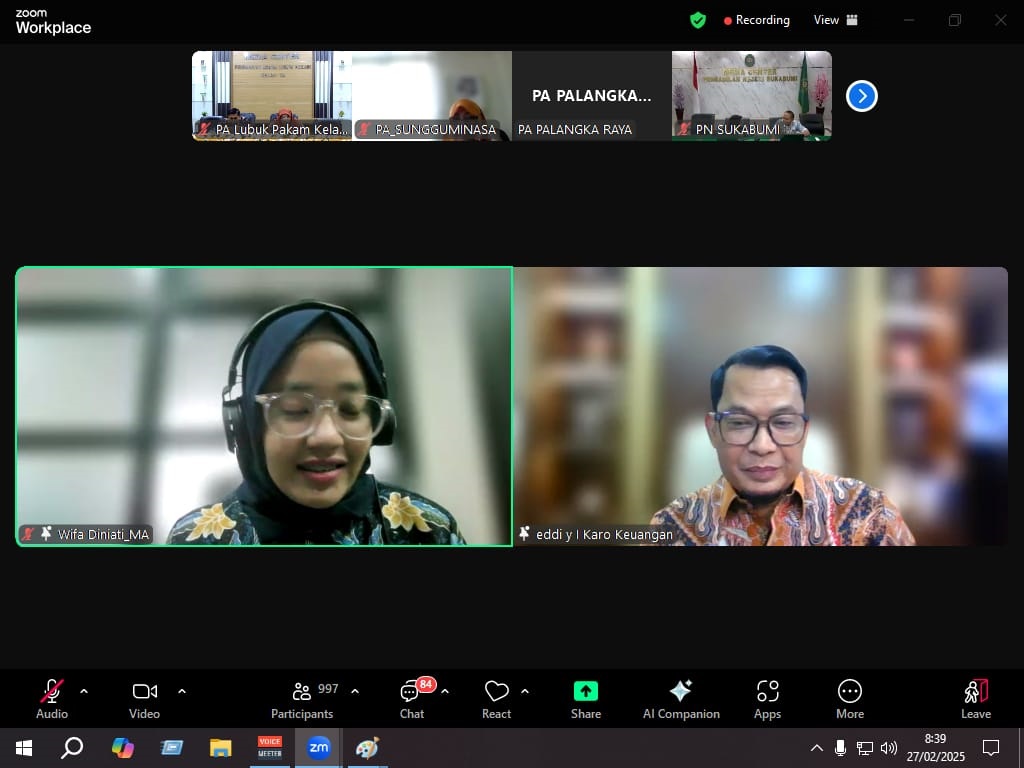The width and height of the screenshot is (1024, 768).
Task: Open More meeting options
Action: pos(849,699)
